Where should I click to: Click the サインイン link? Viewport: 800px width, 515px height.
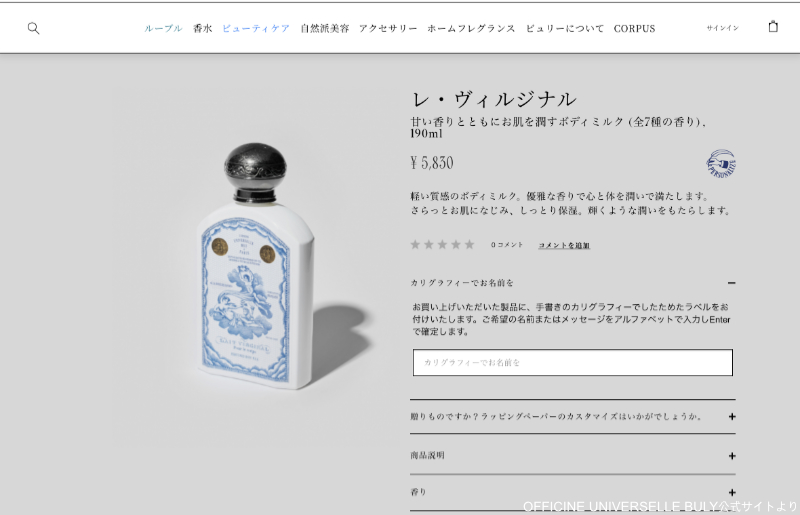point(722,28)
